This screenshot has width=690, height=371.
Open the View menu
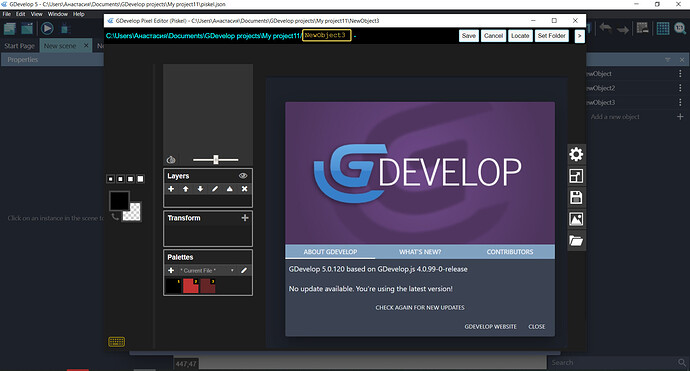pyautogui.click(x=37, y=14)
